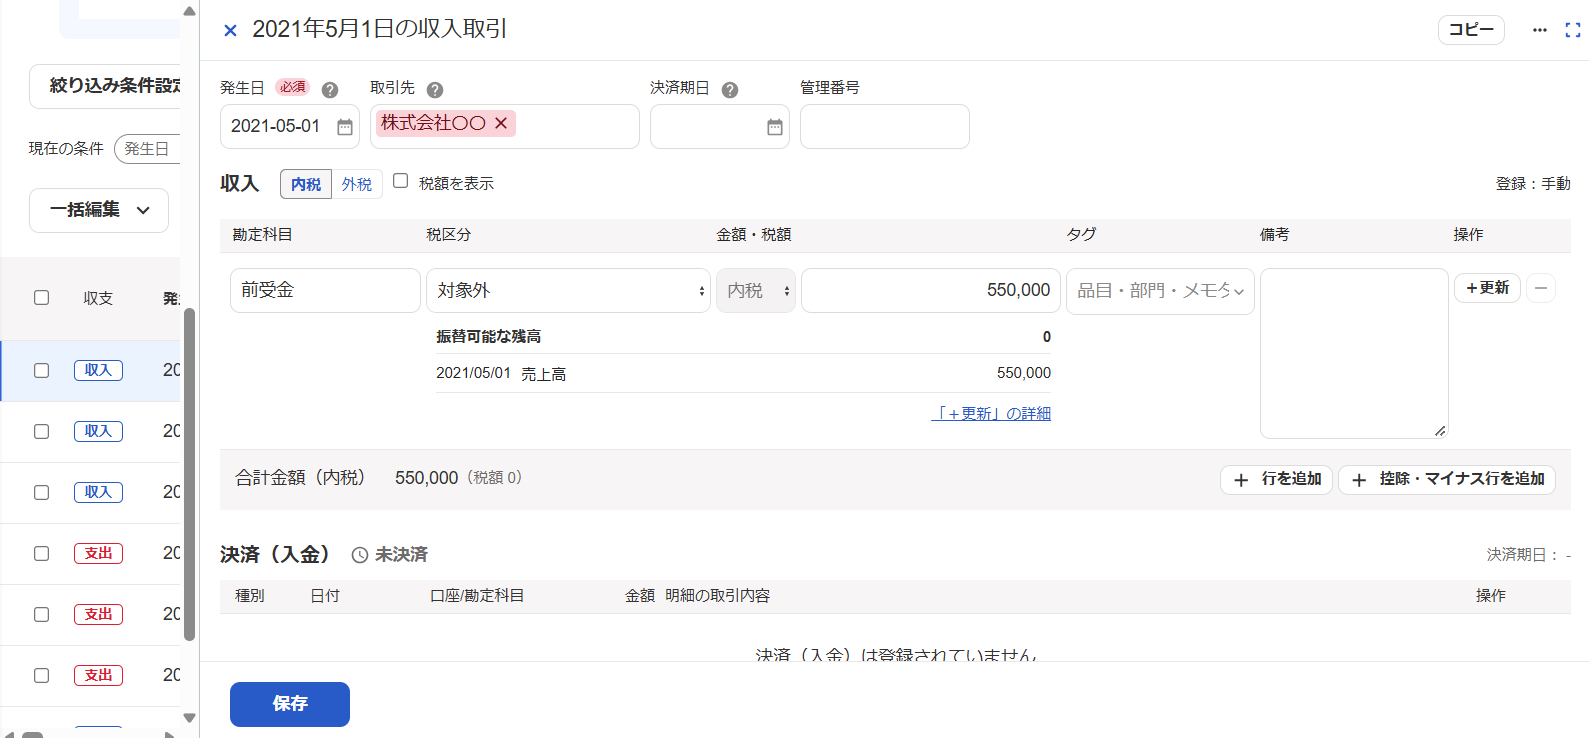Image resolution: width=1589 pixels, height=738 pixels.
Task: Select the 外税 tax tab
Action: click(x=357, y=184)
